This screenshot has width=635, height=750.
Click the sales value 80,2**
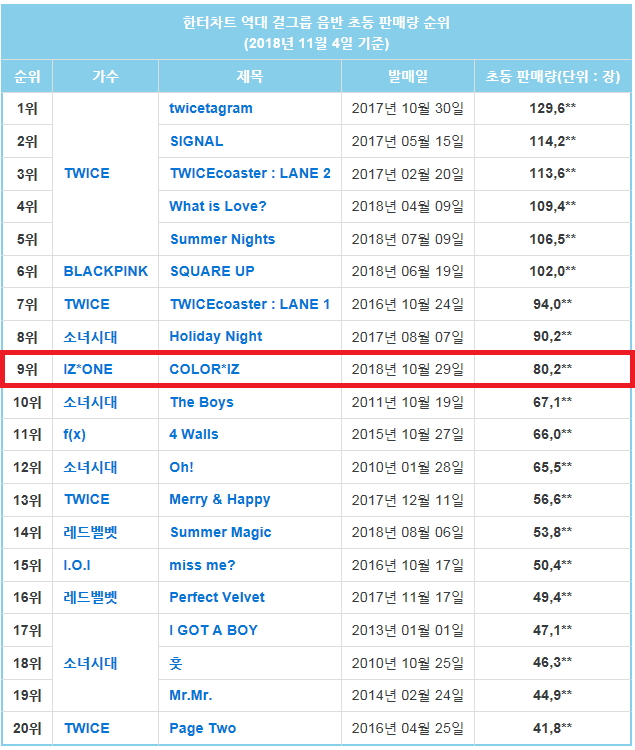553,369
